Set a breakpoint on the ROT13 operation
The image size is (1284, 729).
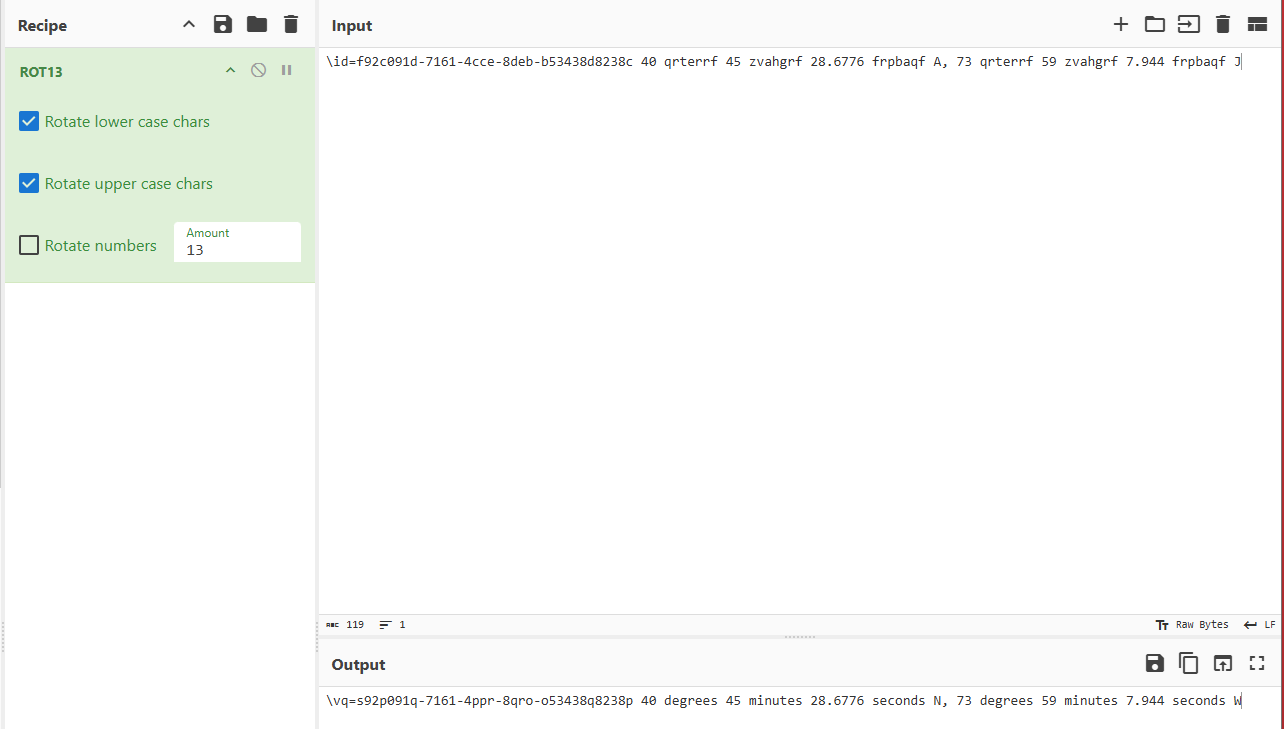pyautogui.click(x=287, y=69)
